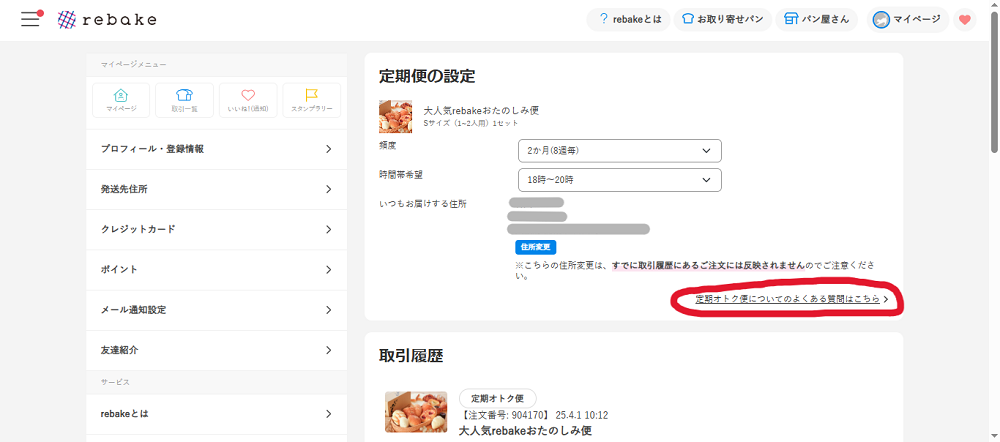
Task: Open the 時間帯希望 dropdown showing 18時〜20時
Action: pos(620,180)
